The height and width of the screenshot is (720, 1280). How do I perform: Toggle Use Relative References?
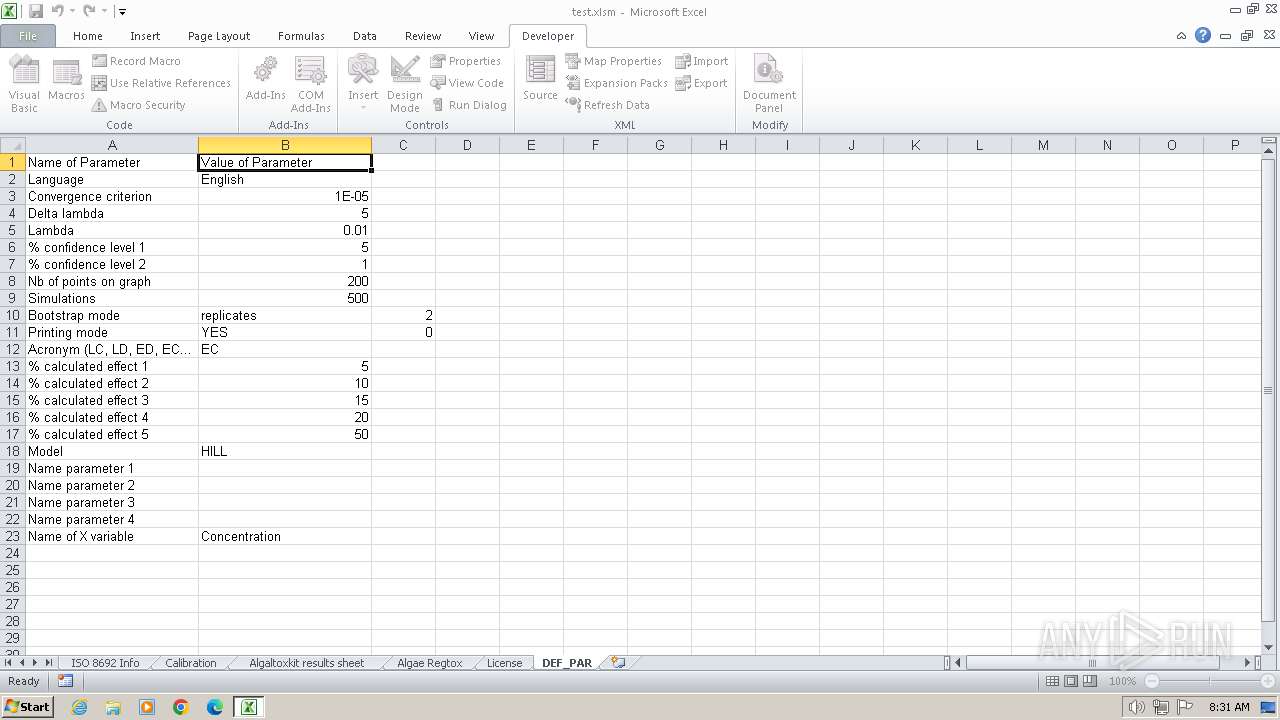coord(161,83)
